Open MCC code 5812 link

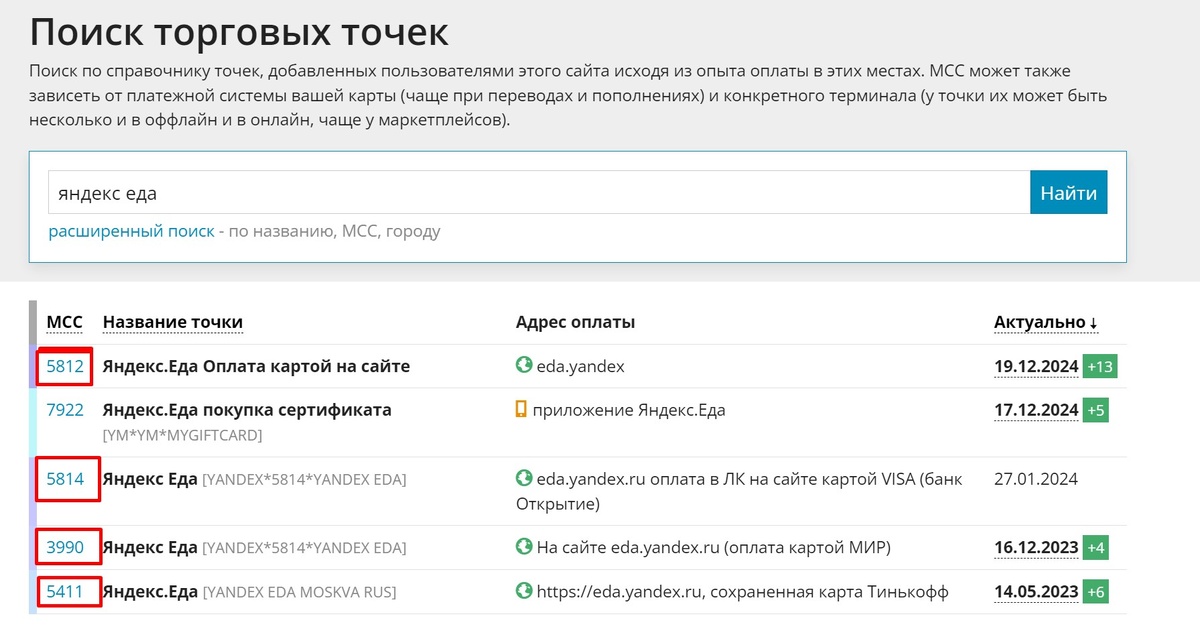64,366
